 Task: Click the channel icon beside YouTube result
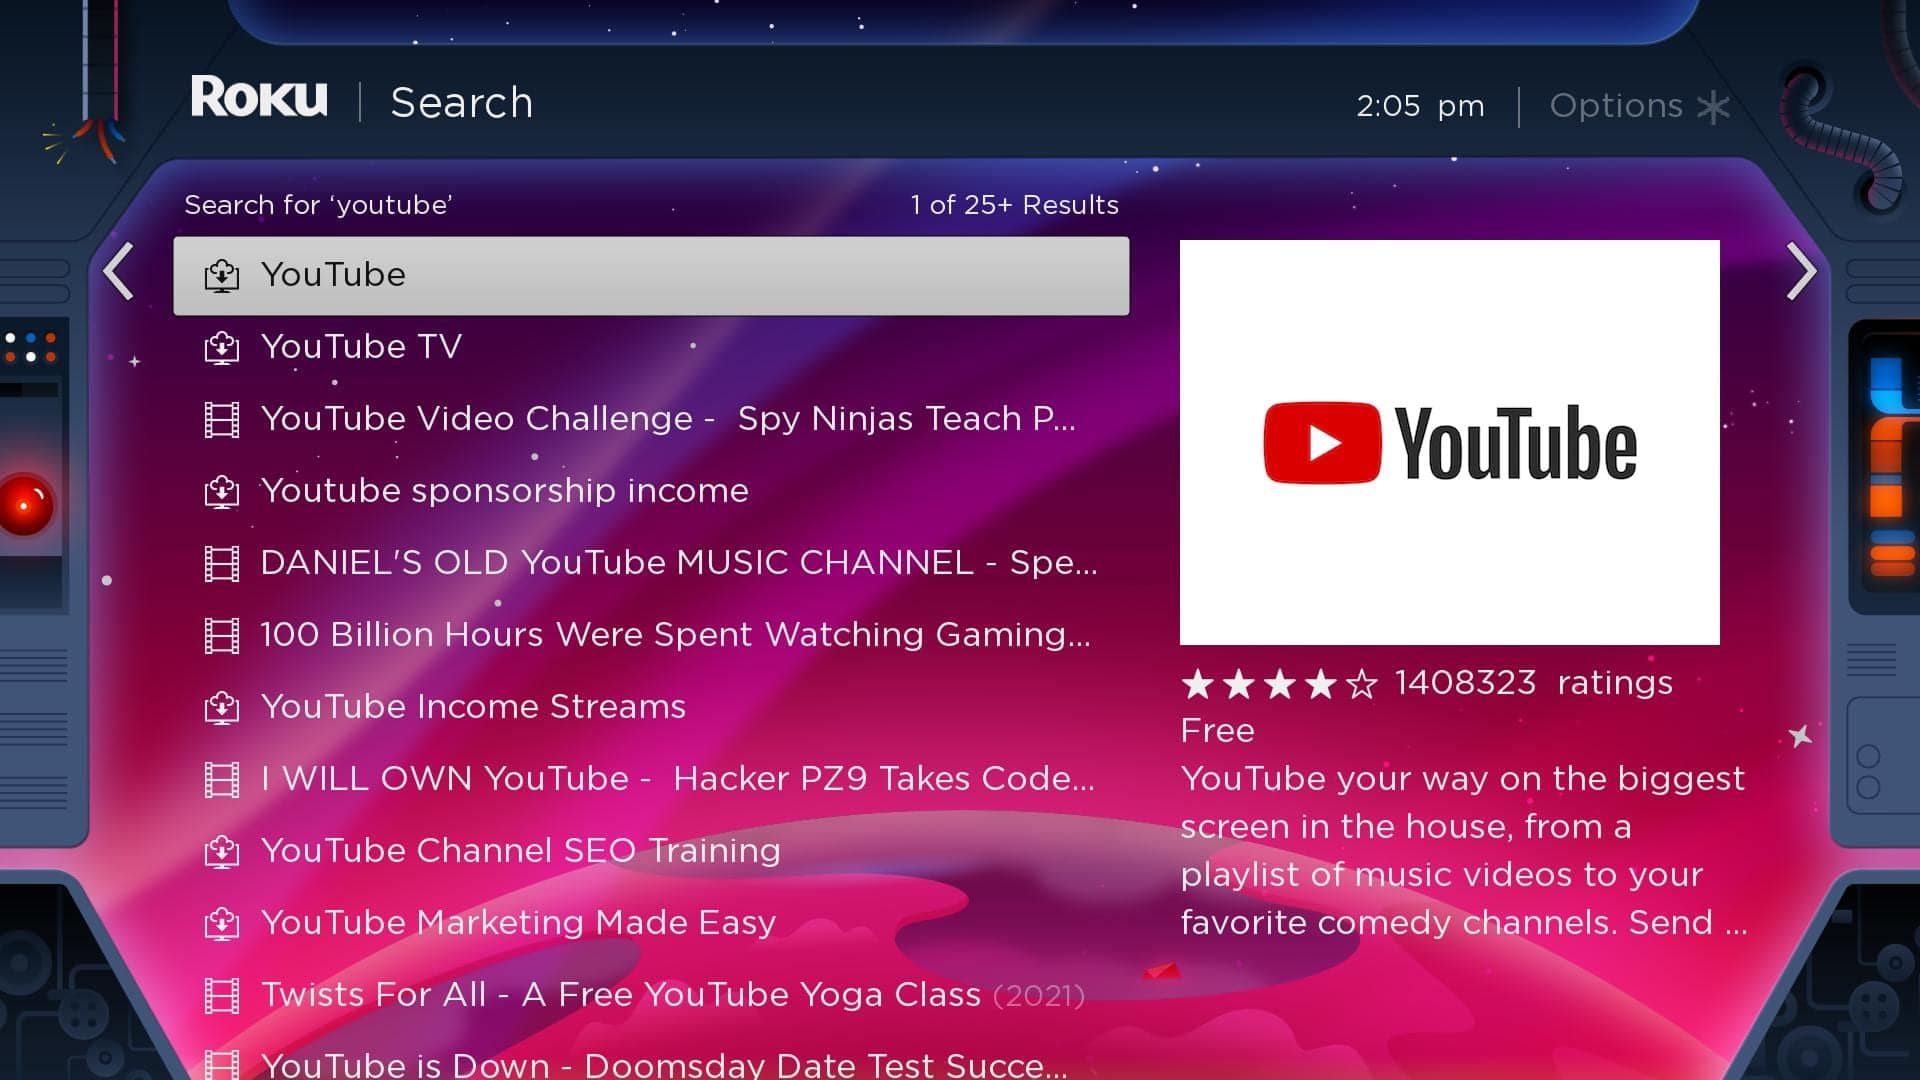pos(221,276)
